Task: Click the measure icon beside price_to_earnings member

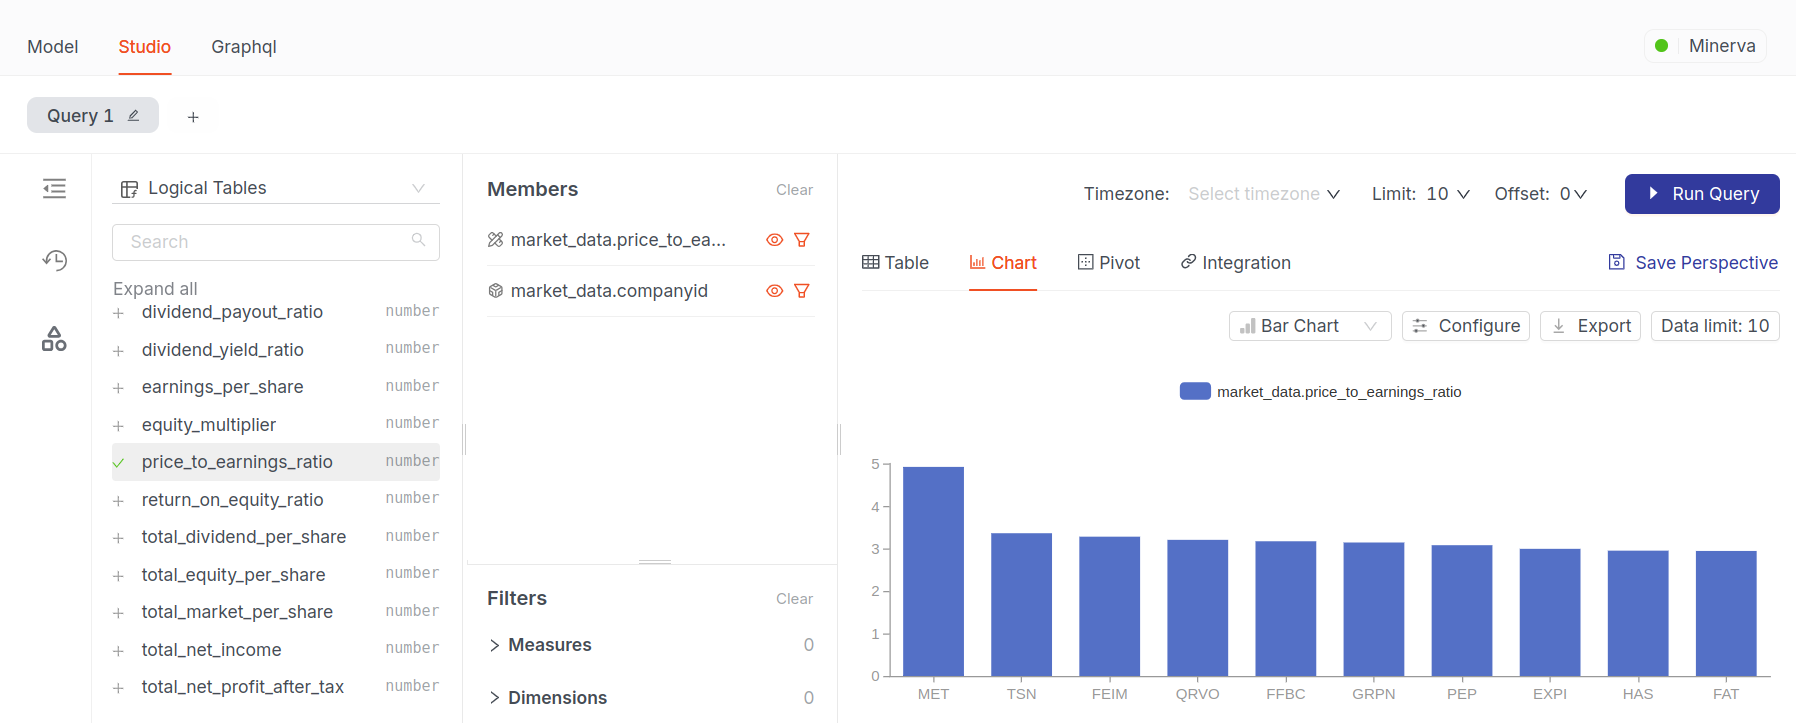Action: [495, 240]
